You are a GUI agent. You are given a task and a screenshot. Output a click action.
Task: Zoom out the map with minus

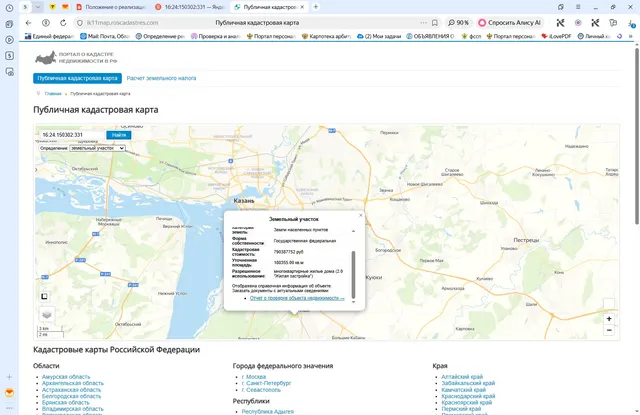click(x=609, y=330)
